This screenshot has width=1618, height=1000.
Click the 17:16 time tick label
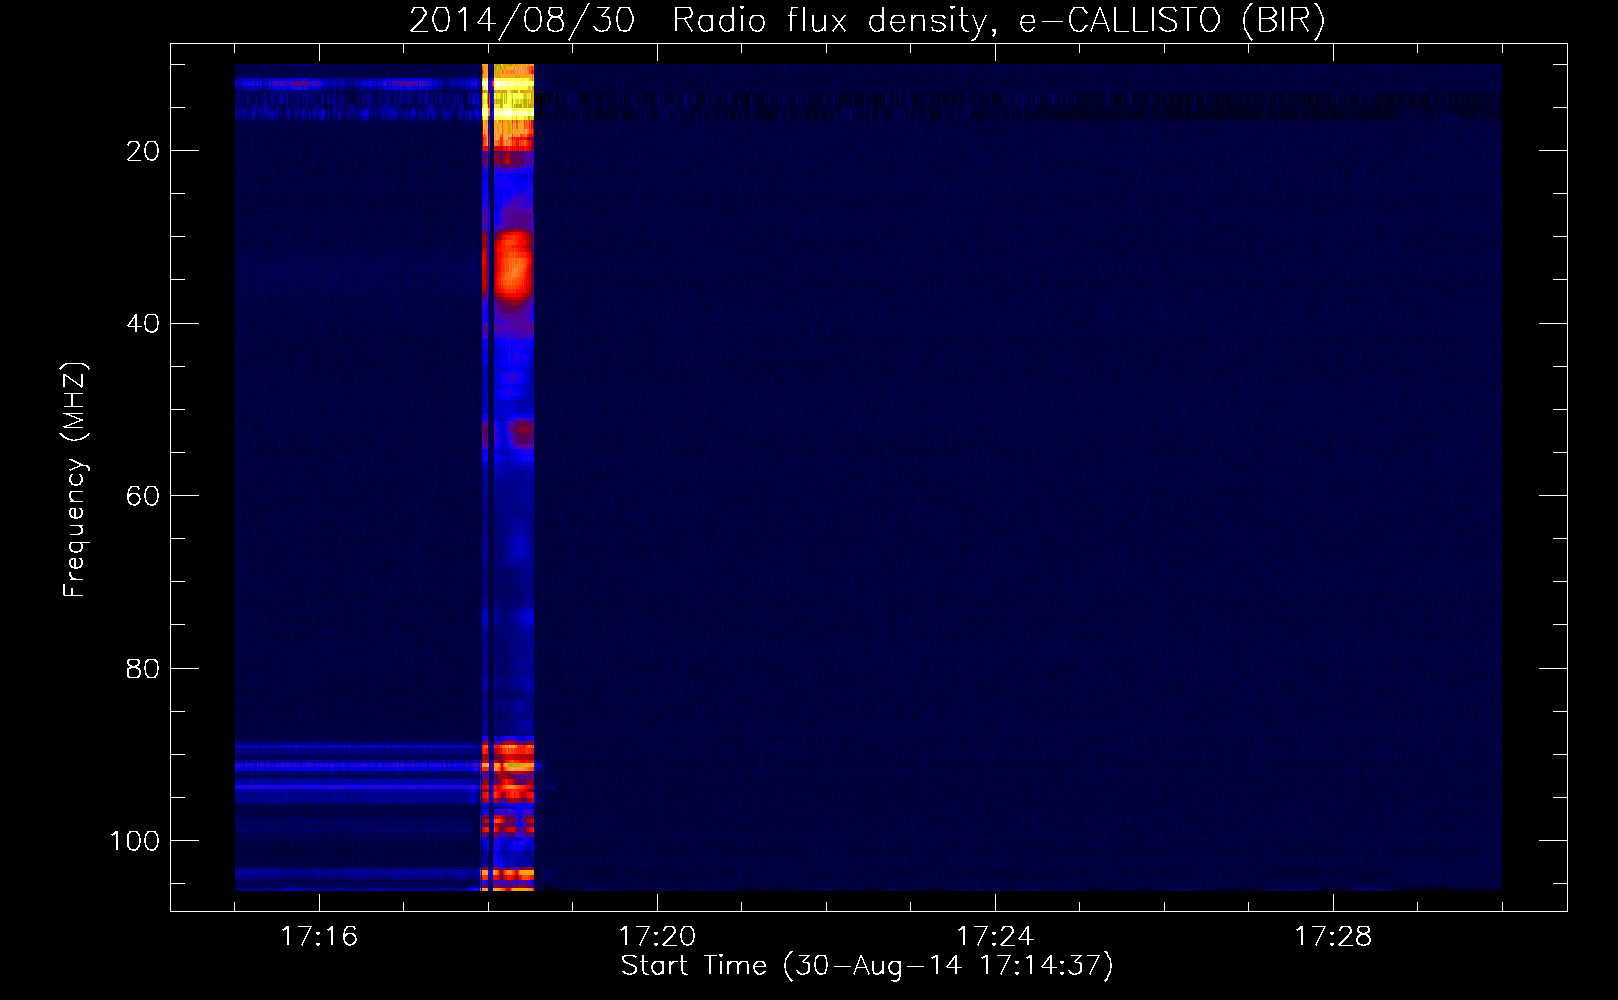tap(319, 937)
